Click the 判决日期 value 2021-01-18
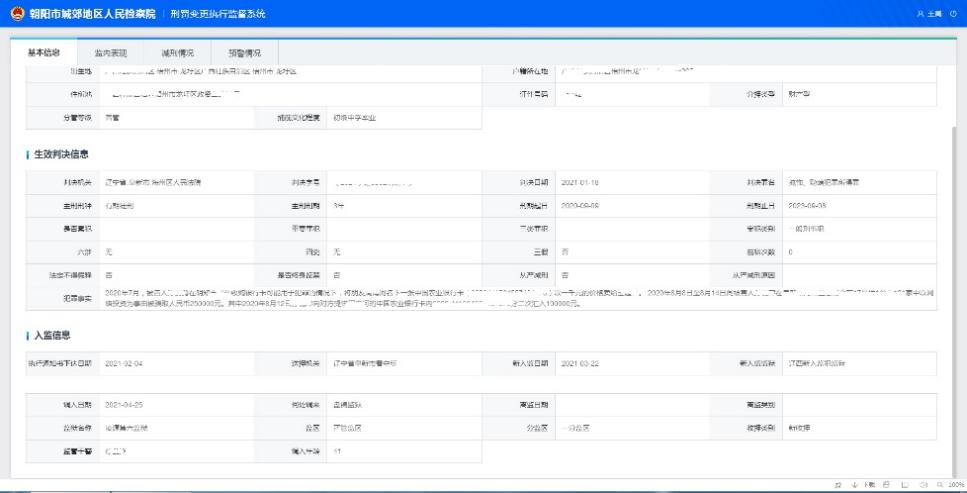The width and height of the screenshot is (967, 493). (579, 183)
